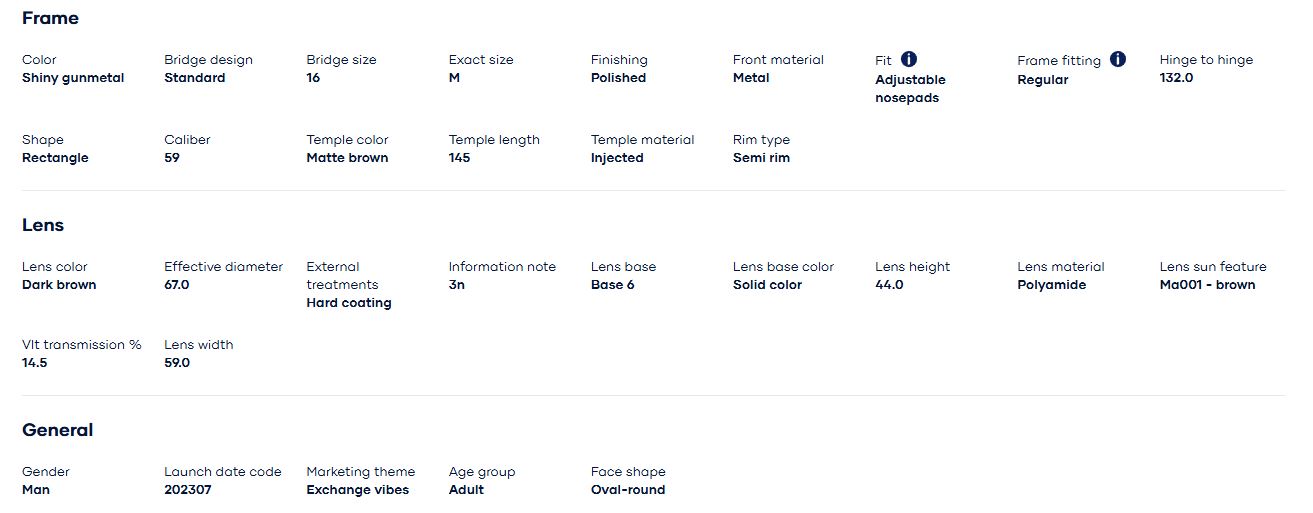Click the Adjustable nosepads fit value
The image size is (1313, 513).
(910, 89)
